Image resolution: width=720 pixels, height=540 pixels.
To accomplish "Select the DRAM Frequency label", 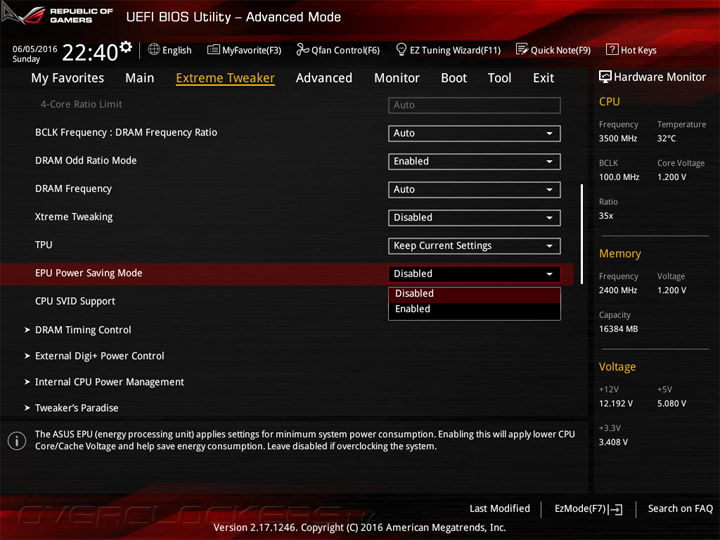I will (73, 189).
